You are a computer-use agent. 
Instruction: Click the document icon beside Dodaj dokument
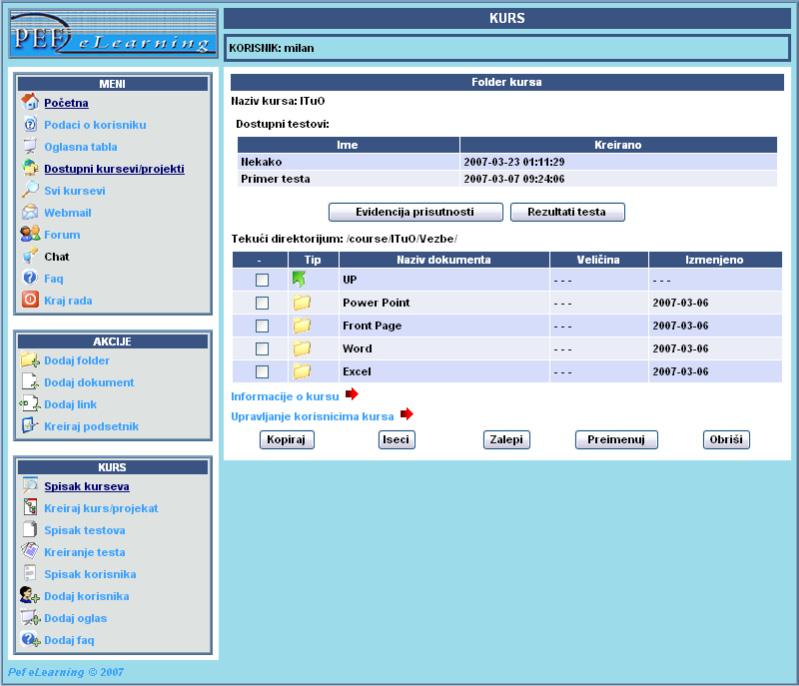click(30, 381)
